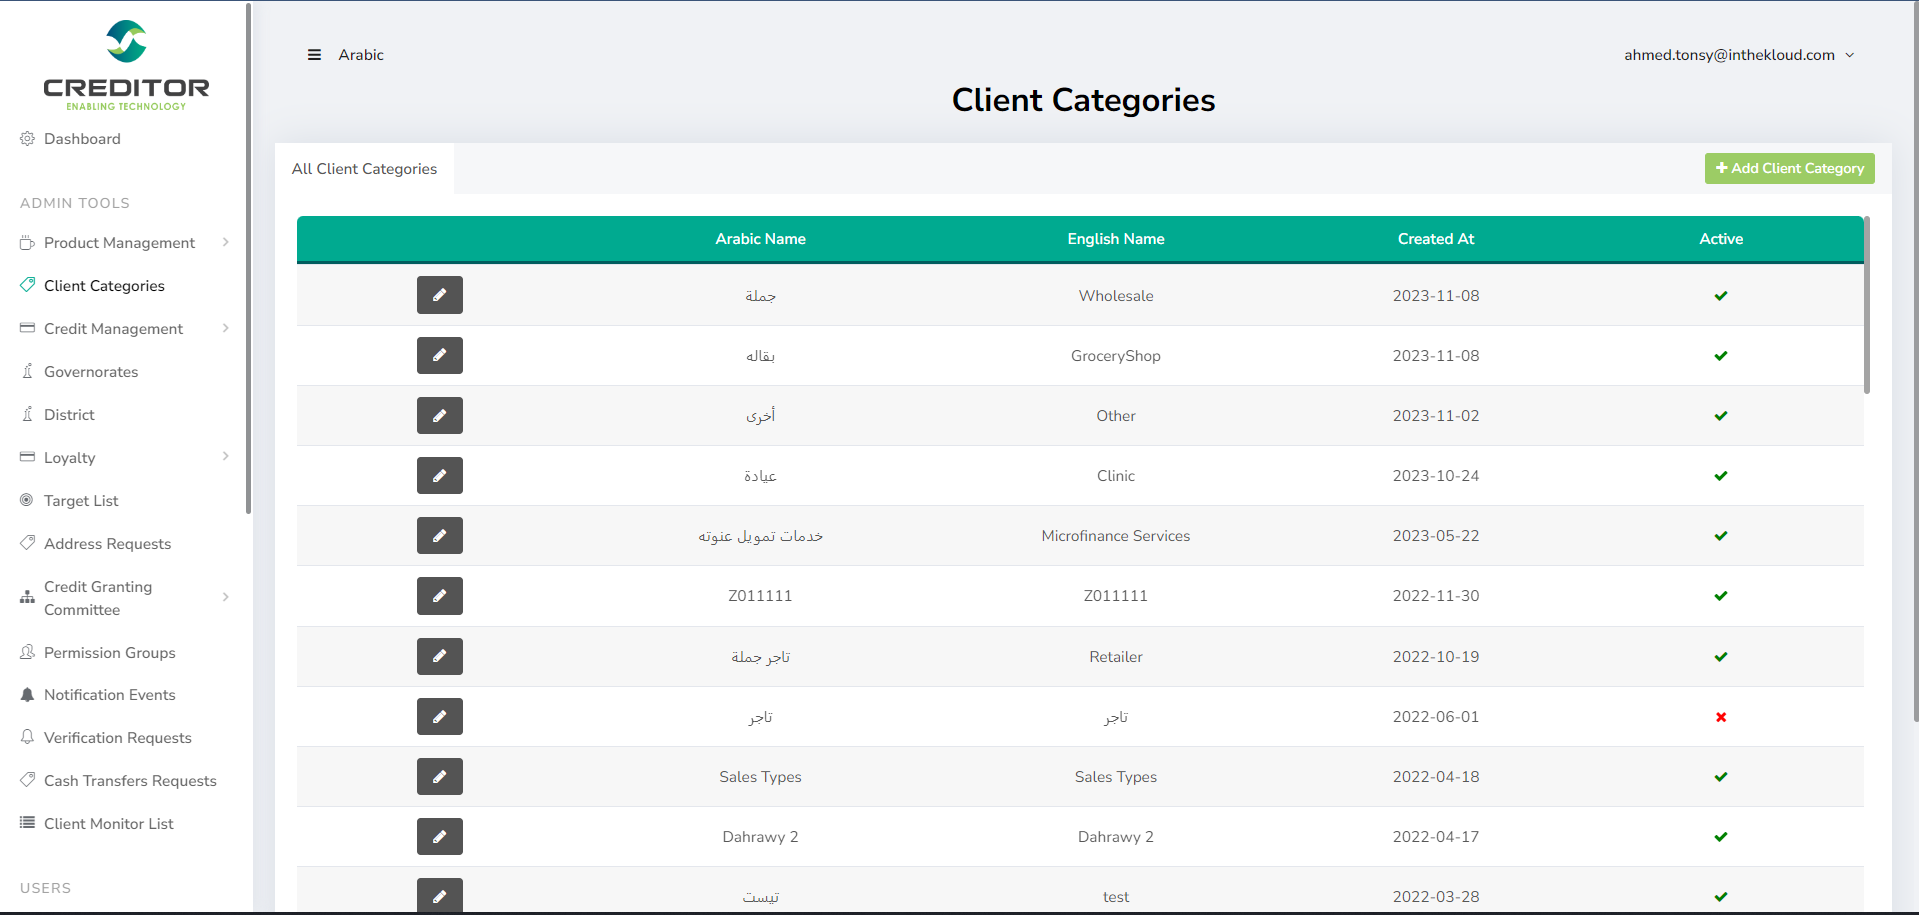Open the ahmed.tonsy user account dropdown
Screen dimensions: 1919x915
1738,55
